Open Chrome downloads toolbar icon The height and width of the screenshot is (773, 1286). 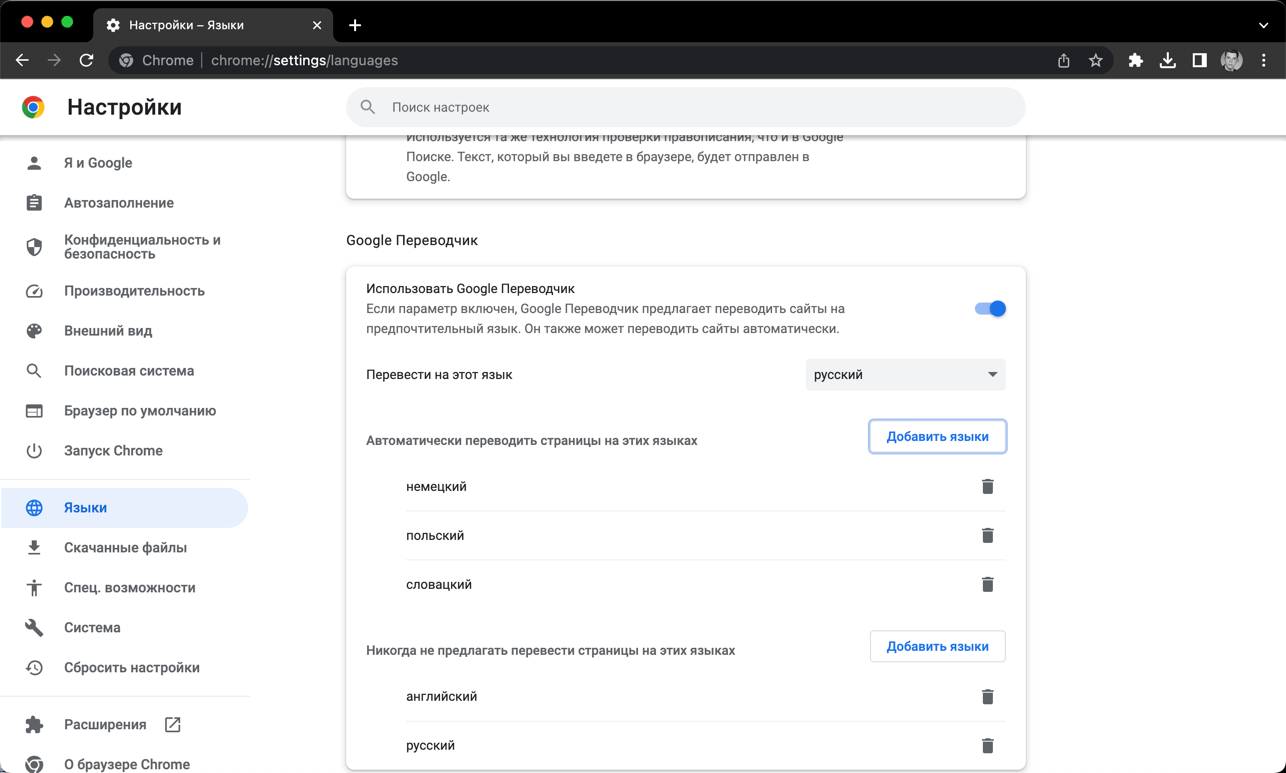(1167, 61)
